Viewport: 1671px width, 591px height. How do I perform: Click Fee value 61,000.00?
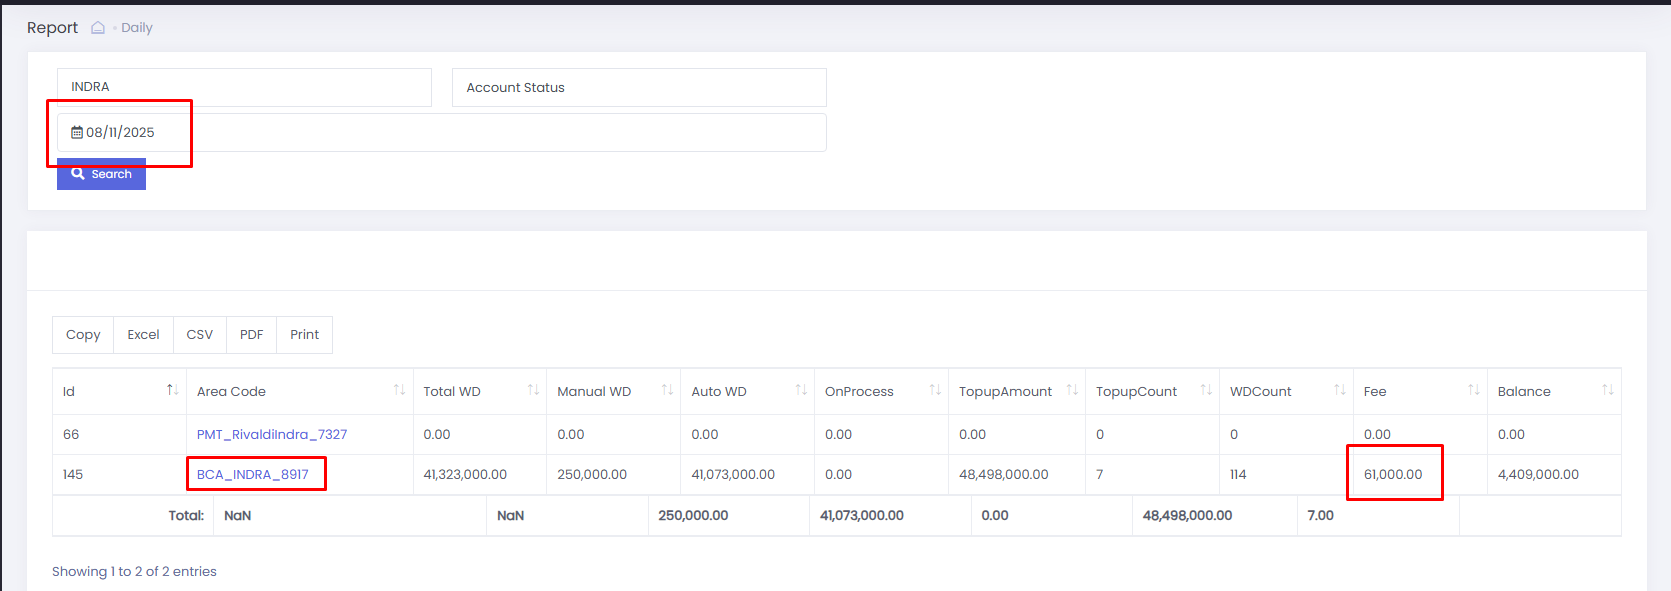coord(1393,474)
